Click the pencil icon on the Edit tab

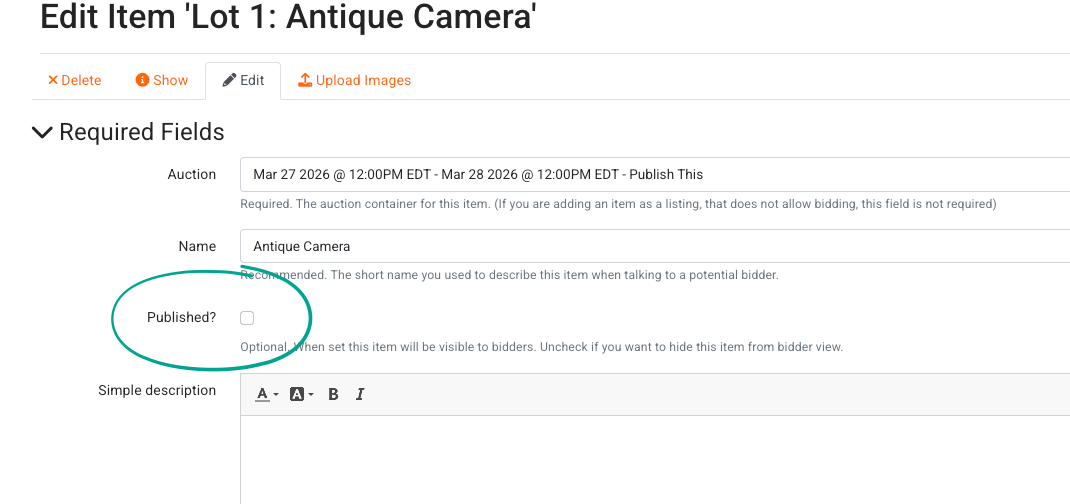pyautogui.click(x=229, y=80)
